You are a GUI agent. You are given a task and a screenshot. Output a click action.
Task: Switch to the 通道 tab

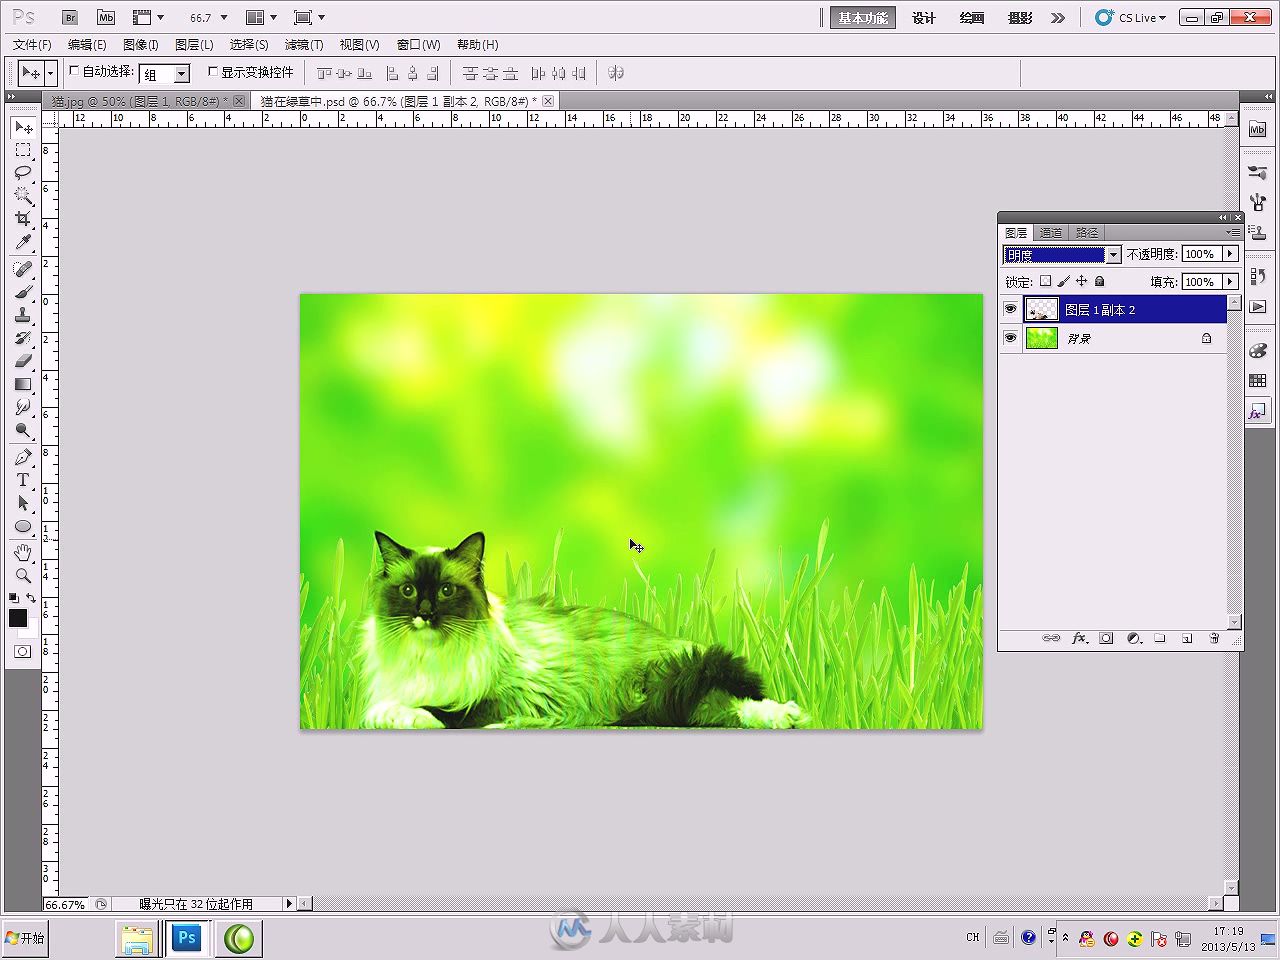point(1051,233)
